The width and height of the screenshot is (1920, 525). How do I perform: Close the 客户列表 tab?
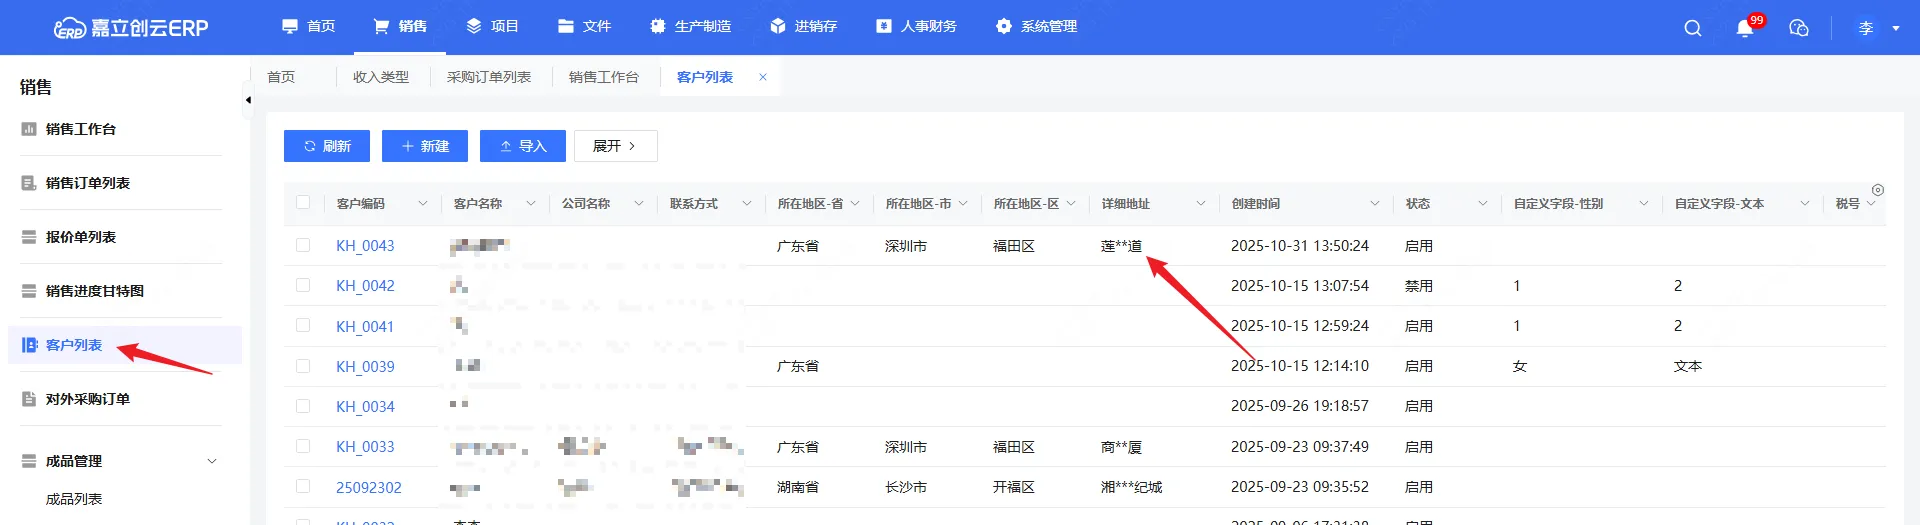point(763,77)
